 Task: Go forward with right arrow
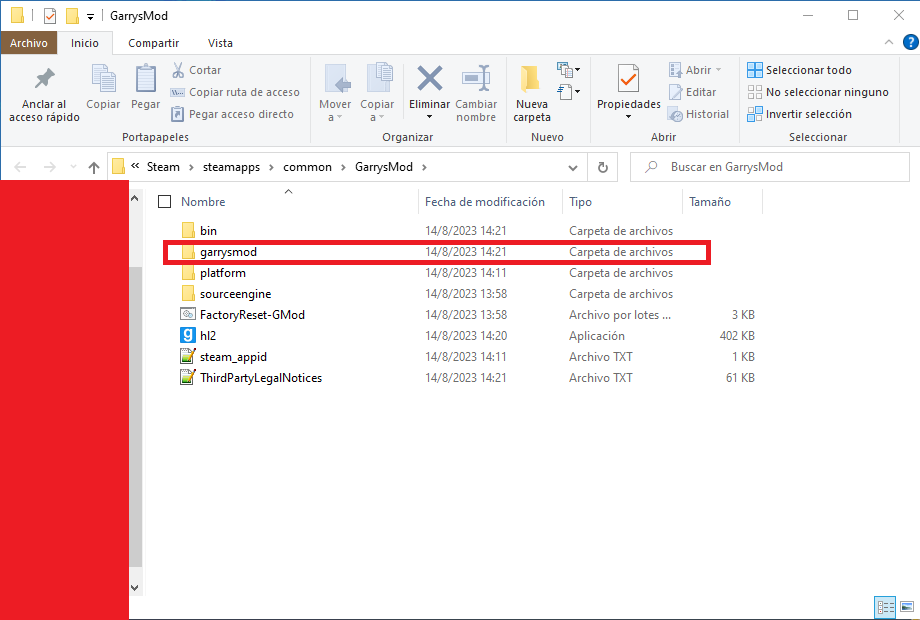[x=49, y=167]
